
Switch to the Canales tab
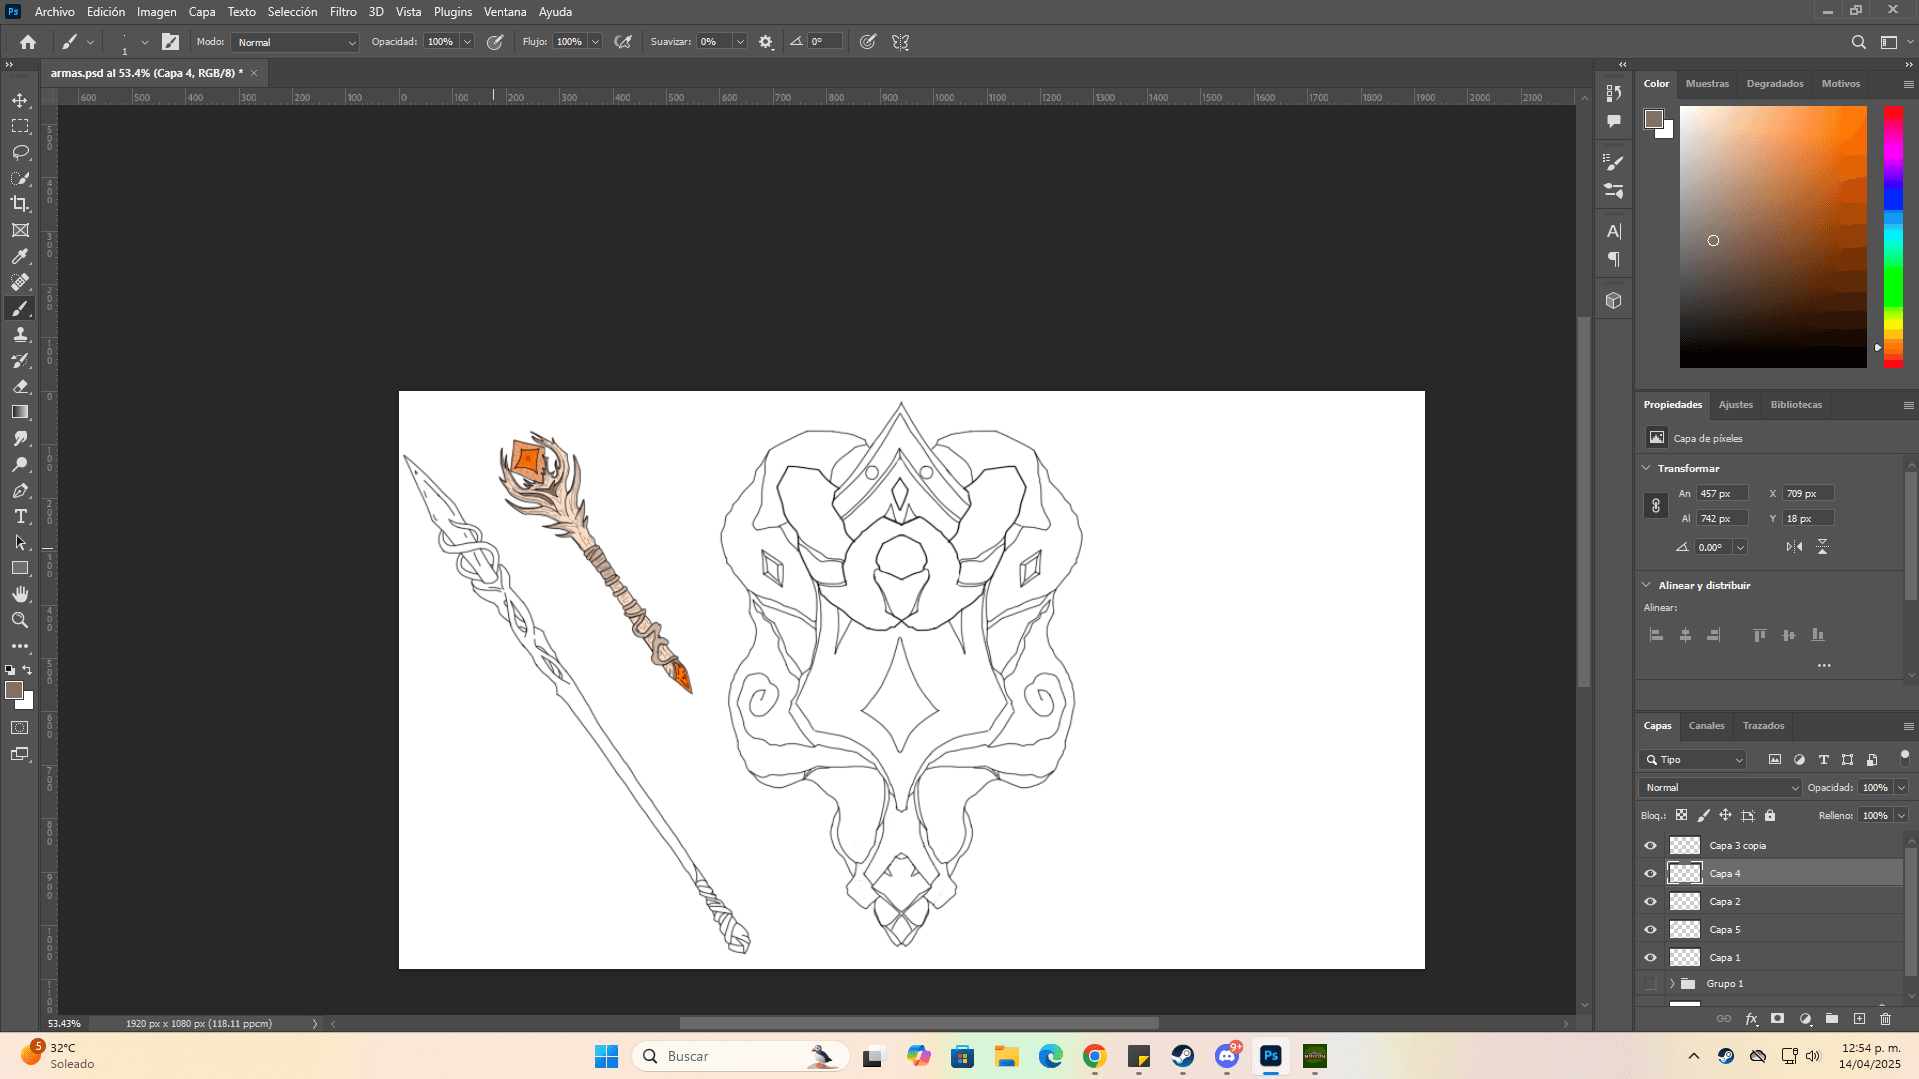tap(1706, 726)
